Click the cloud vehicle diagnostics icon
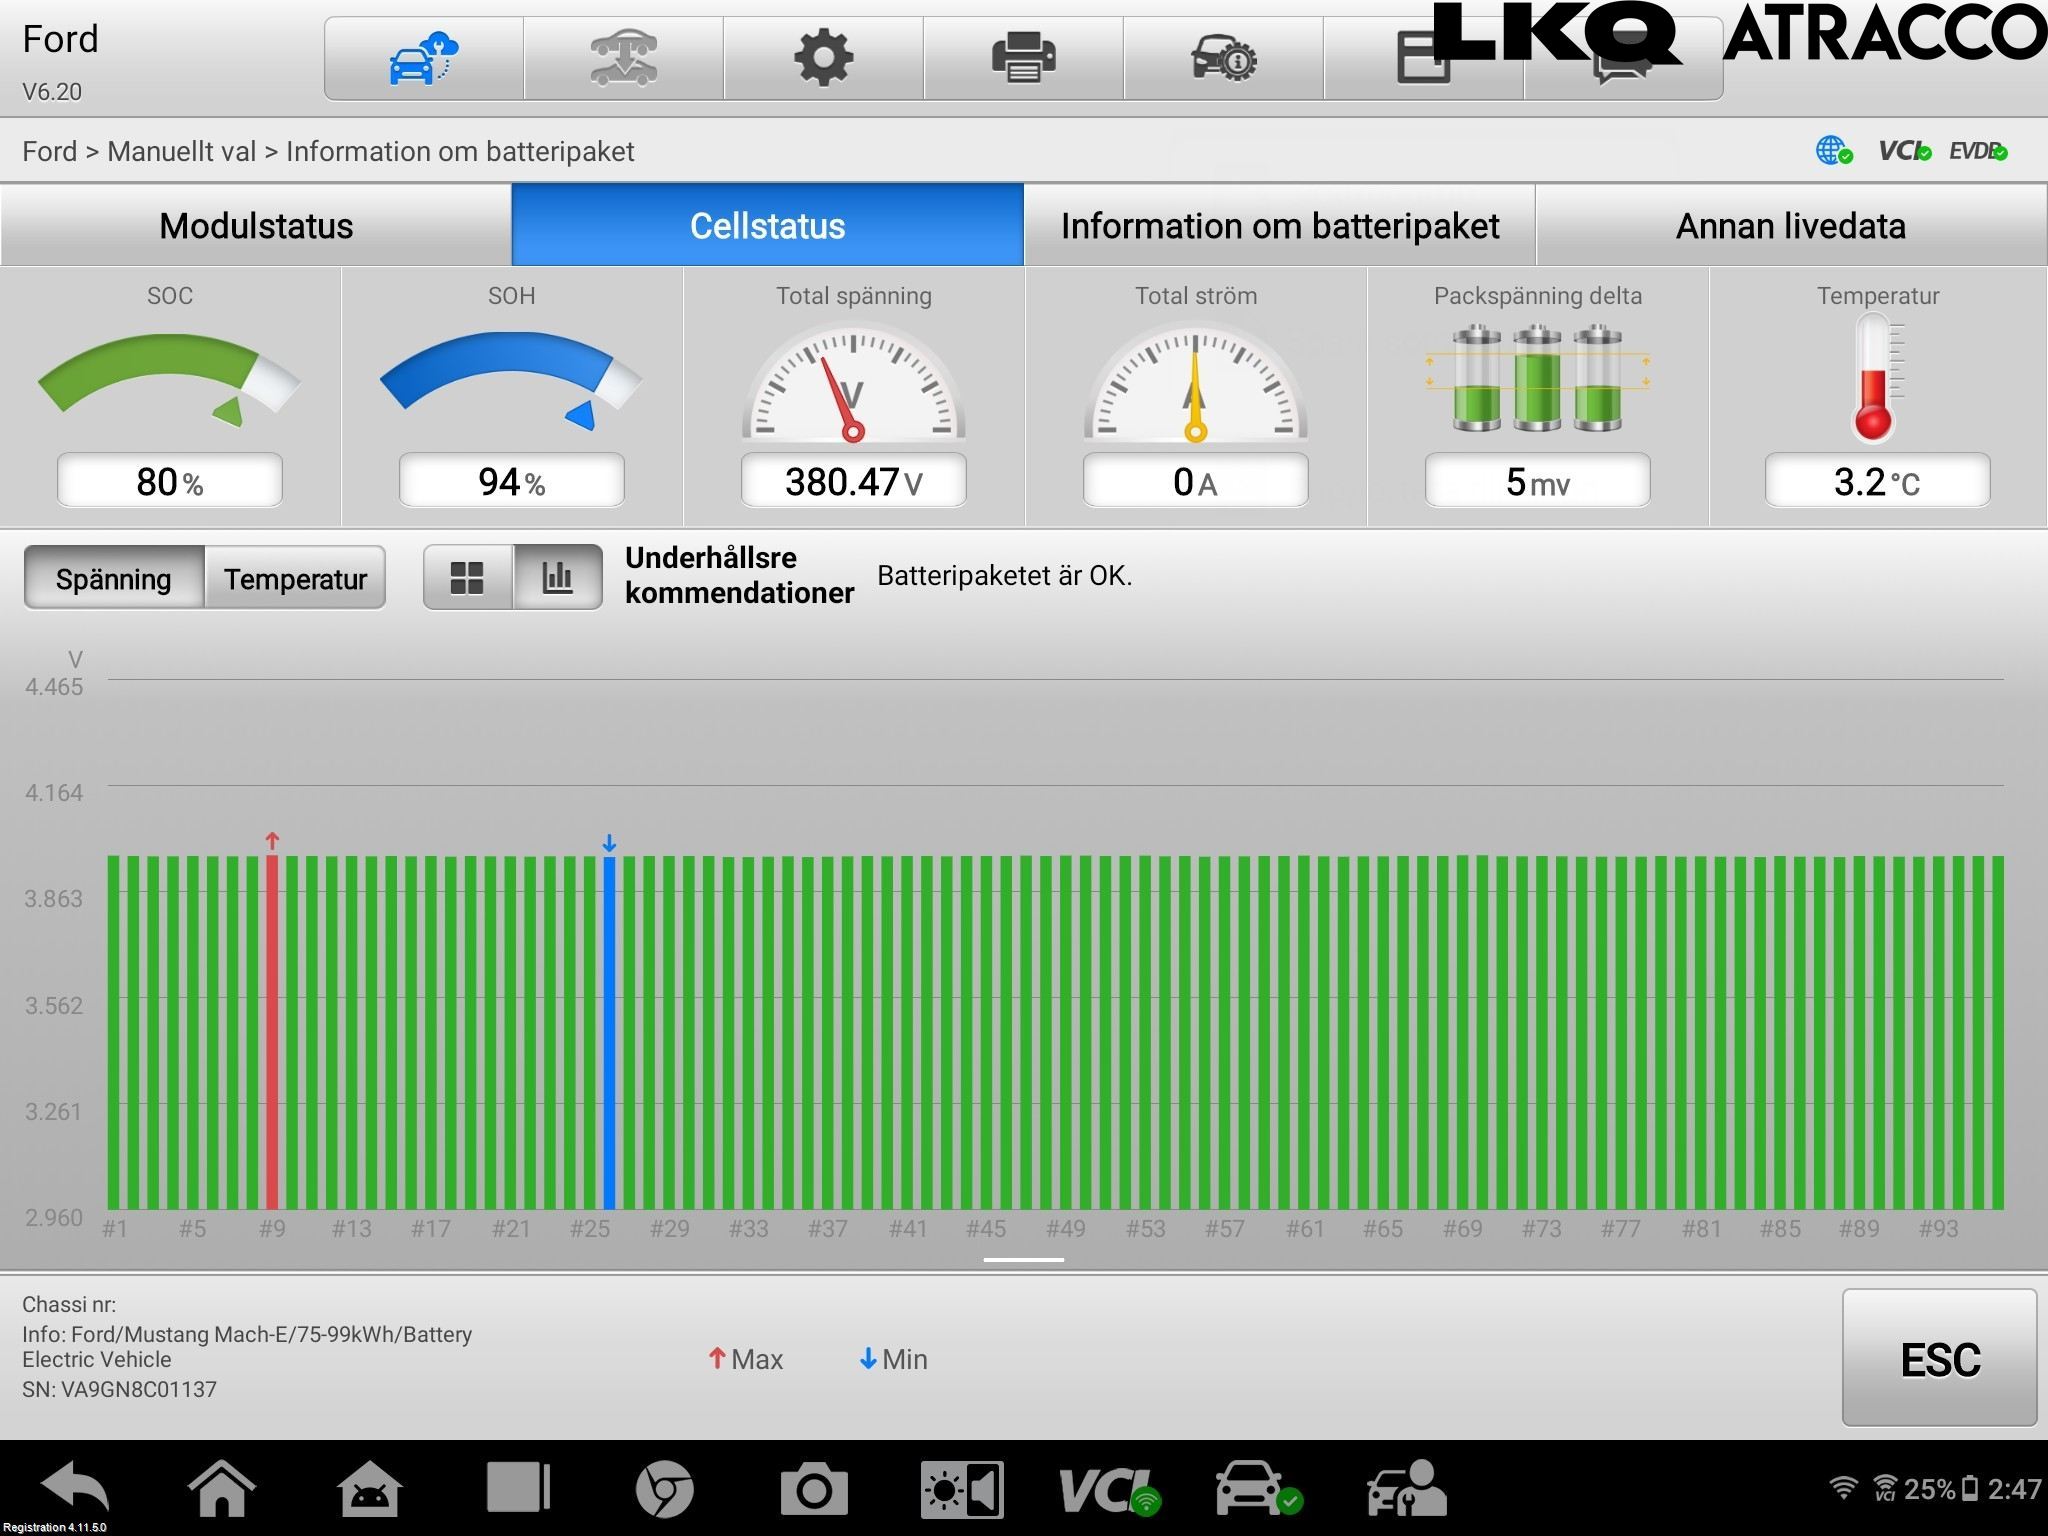 [423, 58]
